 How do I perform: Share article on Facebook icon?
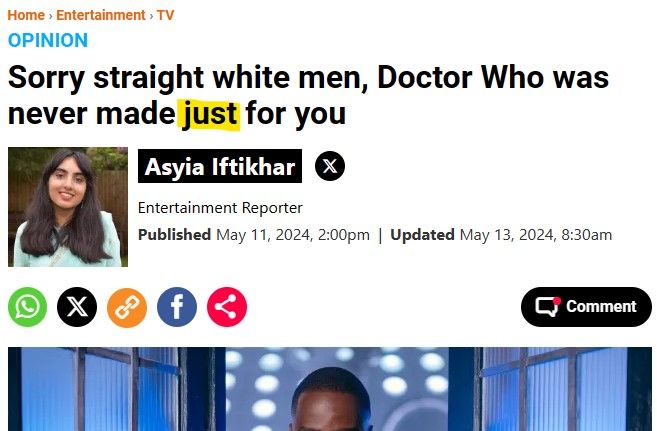pyautogui.click(x=177, y=307)
